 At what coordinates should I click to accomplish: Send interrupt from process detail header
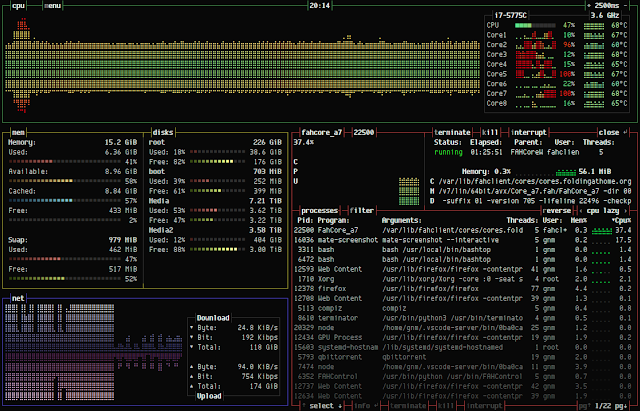528,132
